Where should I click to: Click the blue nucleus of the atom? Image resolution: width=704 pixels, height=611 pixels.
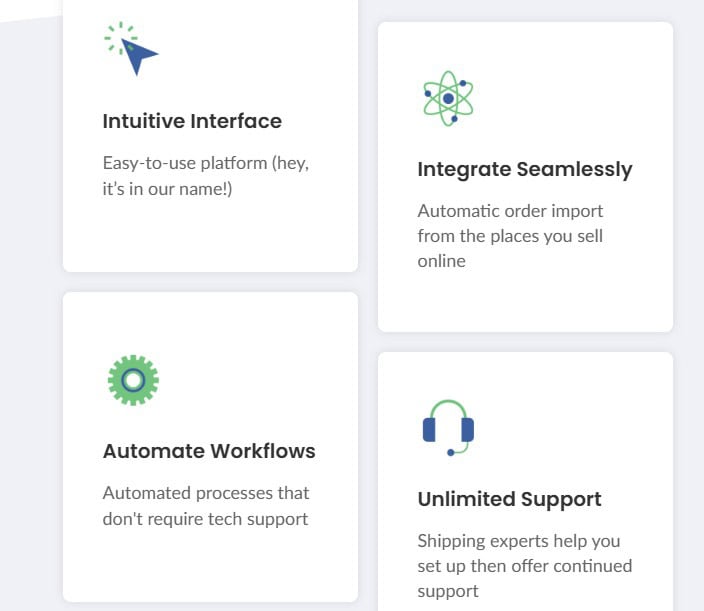click(x=448, y=99)
